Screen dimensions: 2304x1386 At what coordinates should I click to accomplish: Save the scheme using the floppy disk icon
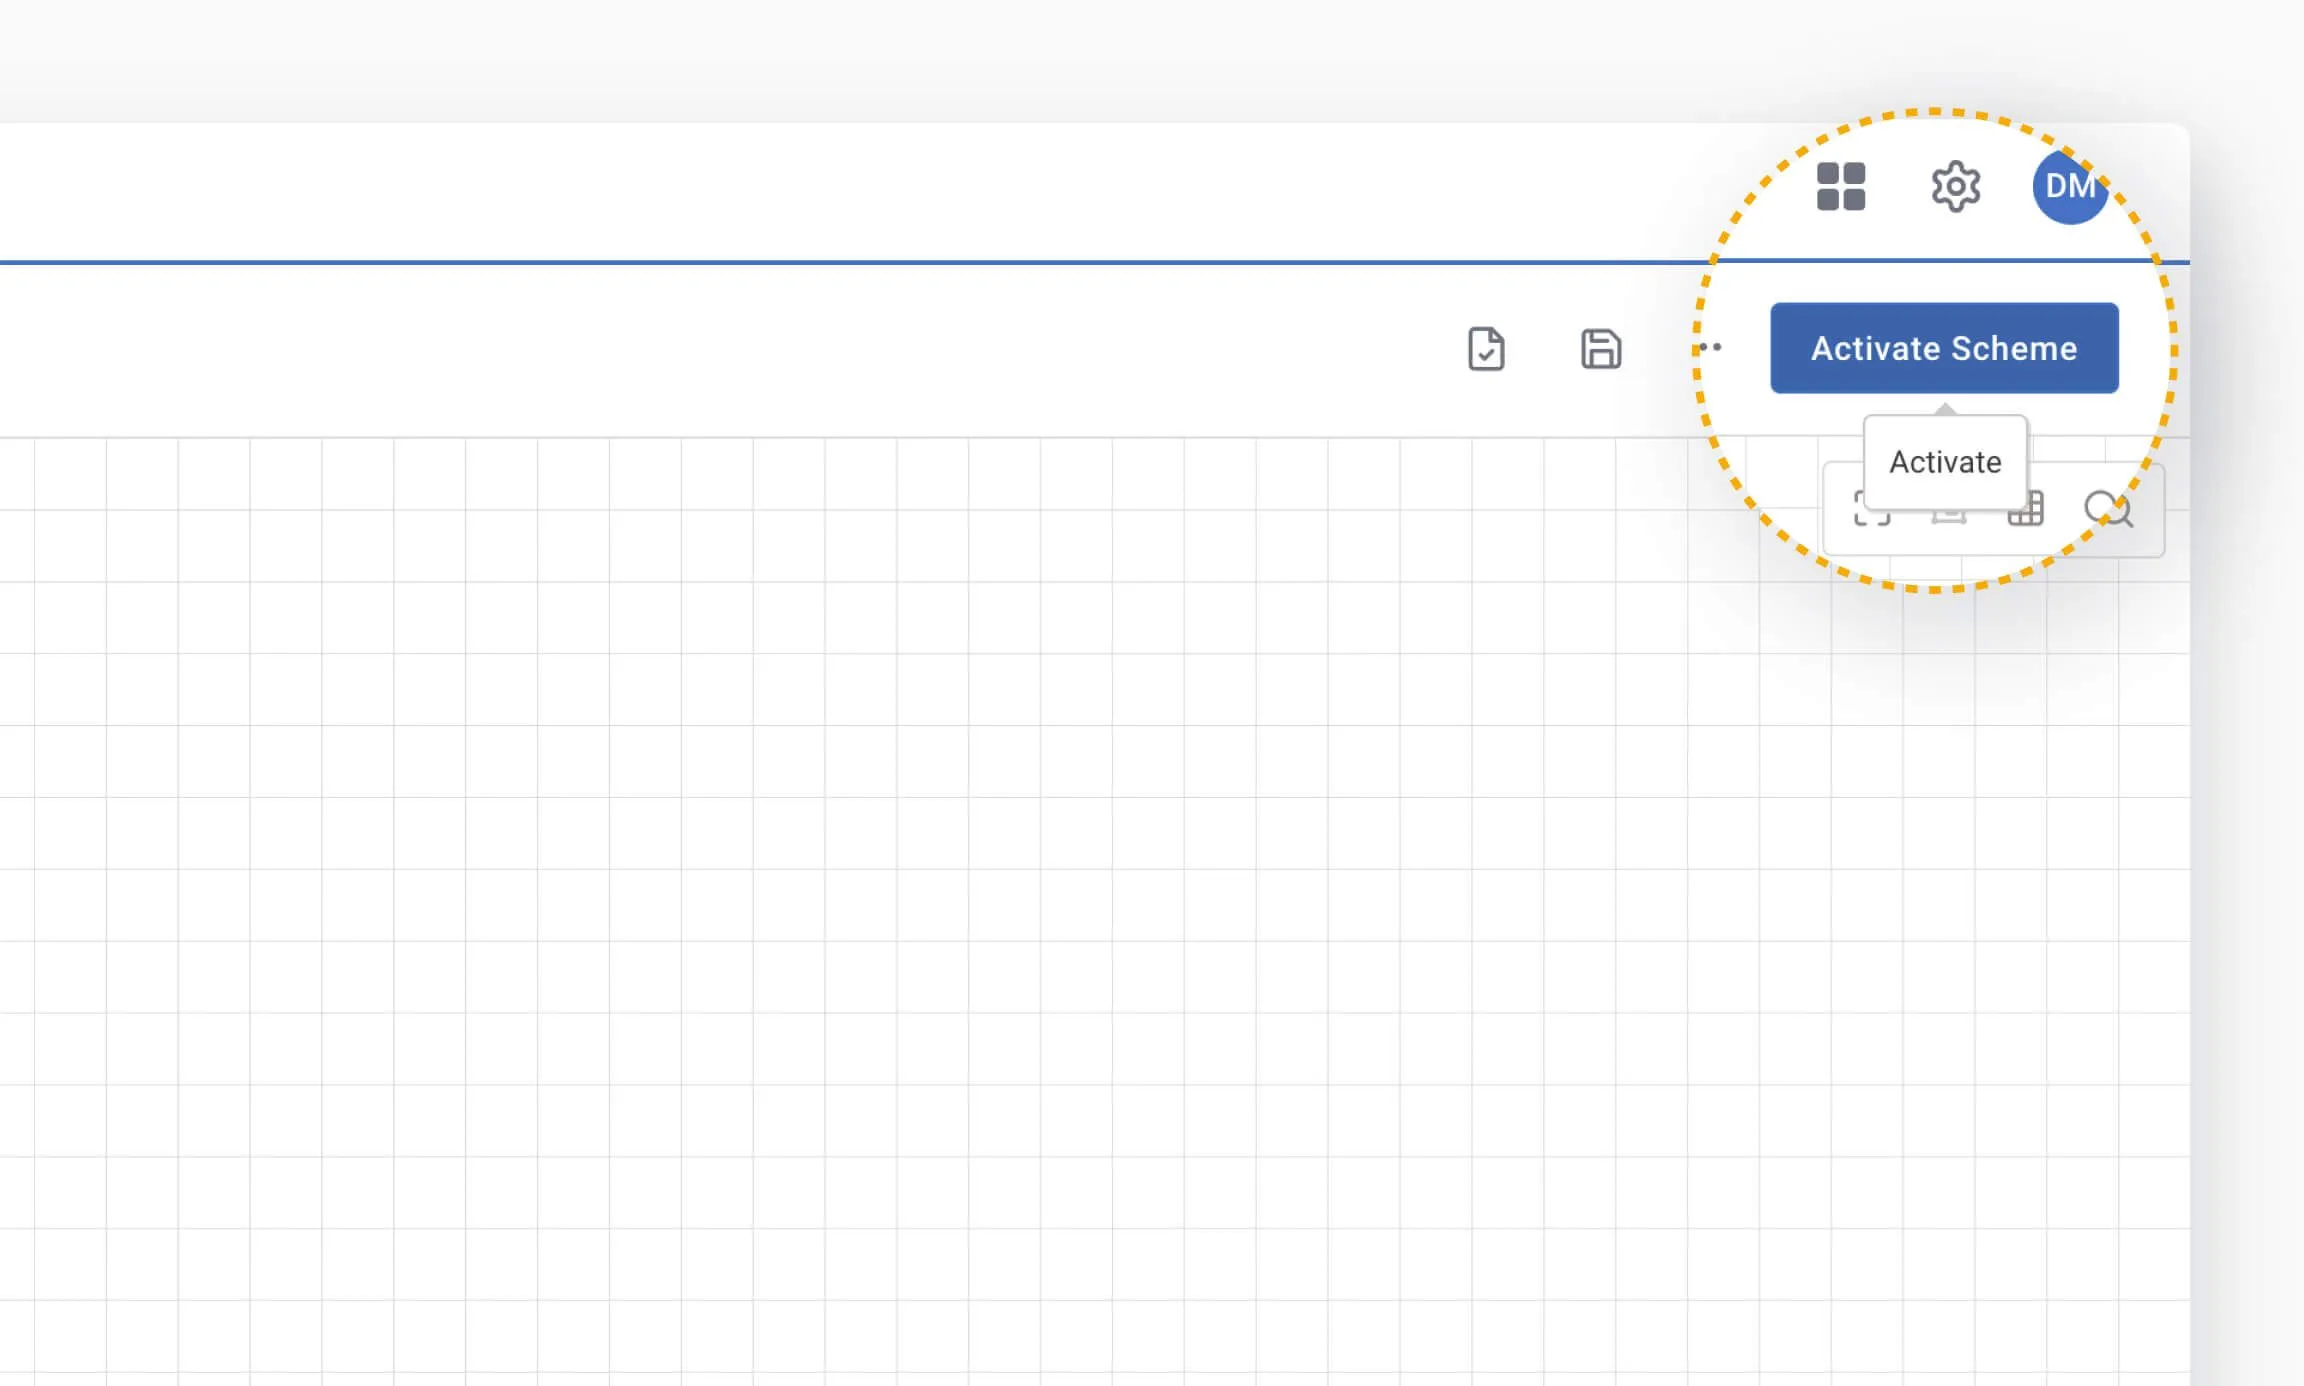pyautogui.click(x=1601, y=349)
